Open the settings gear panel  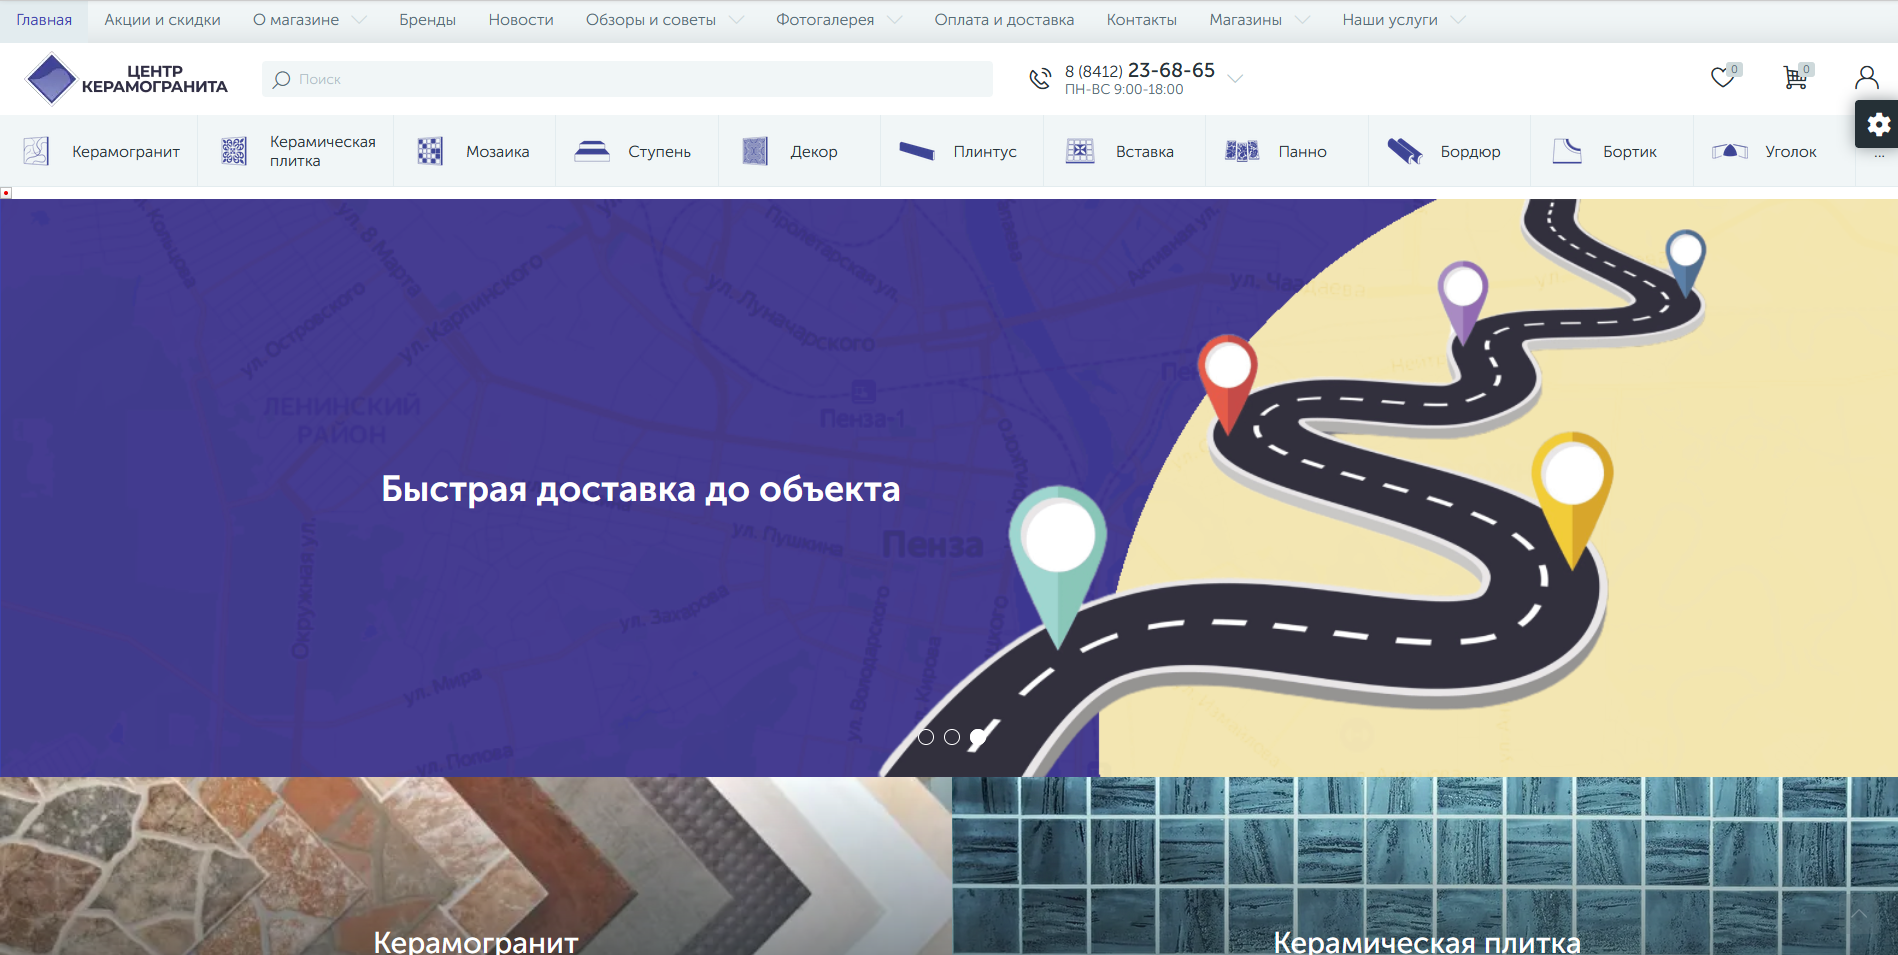point(1878,124)
